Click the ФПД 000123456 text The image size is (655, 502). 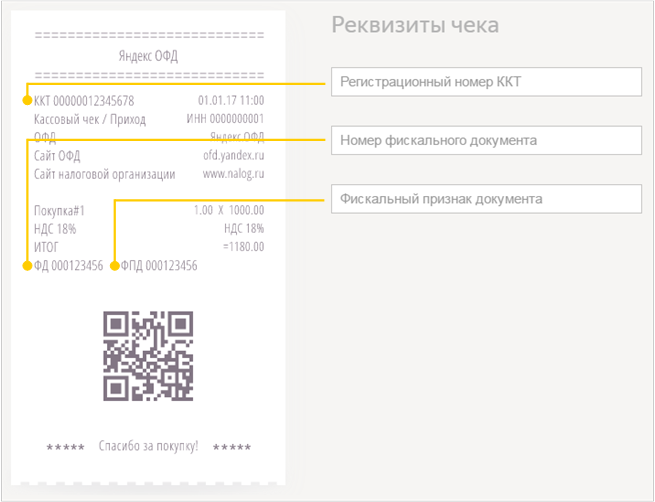(159, 266)
